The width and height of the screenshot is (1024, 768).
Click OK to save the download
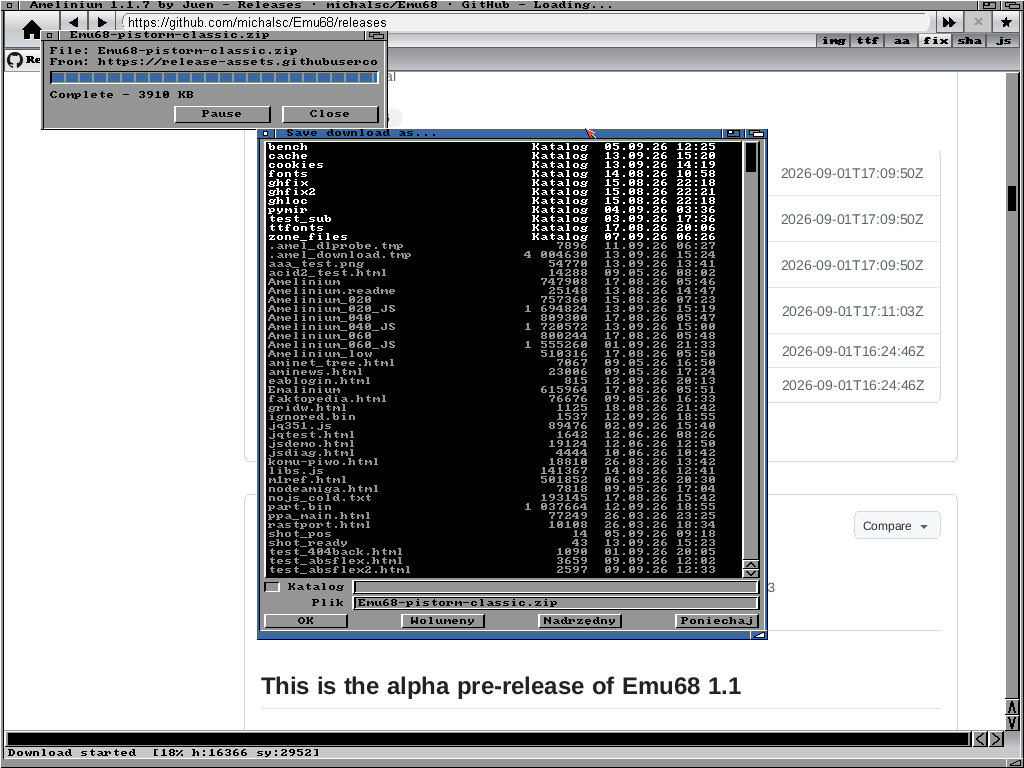306,620
